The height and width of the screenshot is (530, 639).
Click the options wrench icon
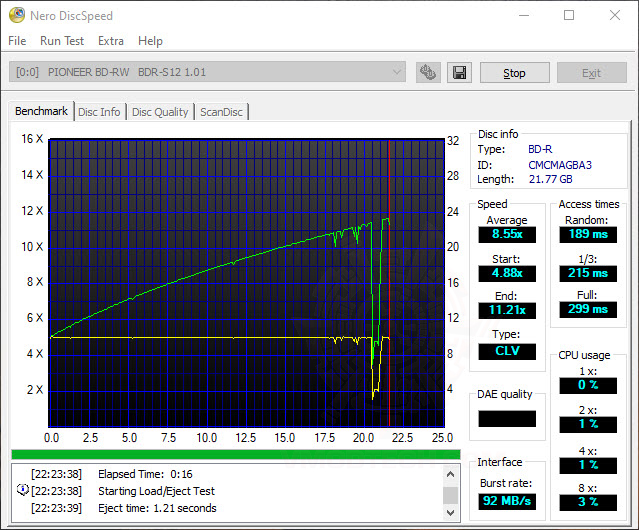428,73
